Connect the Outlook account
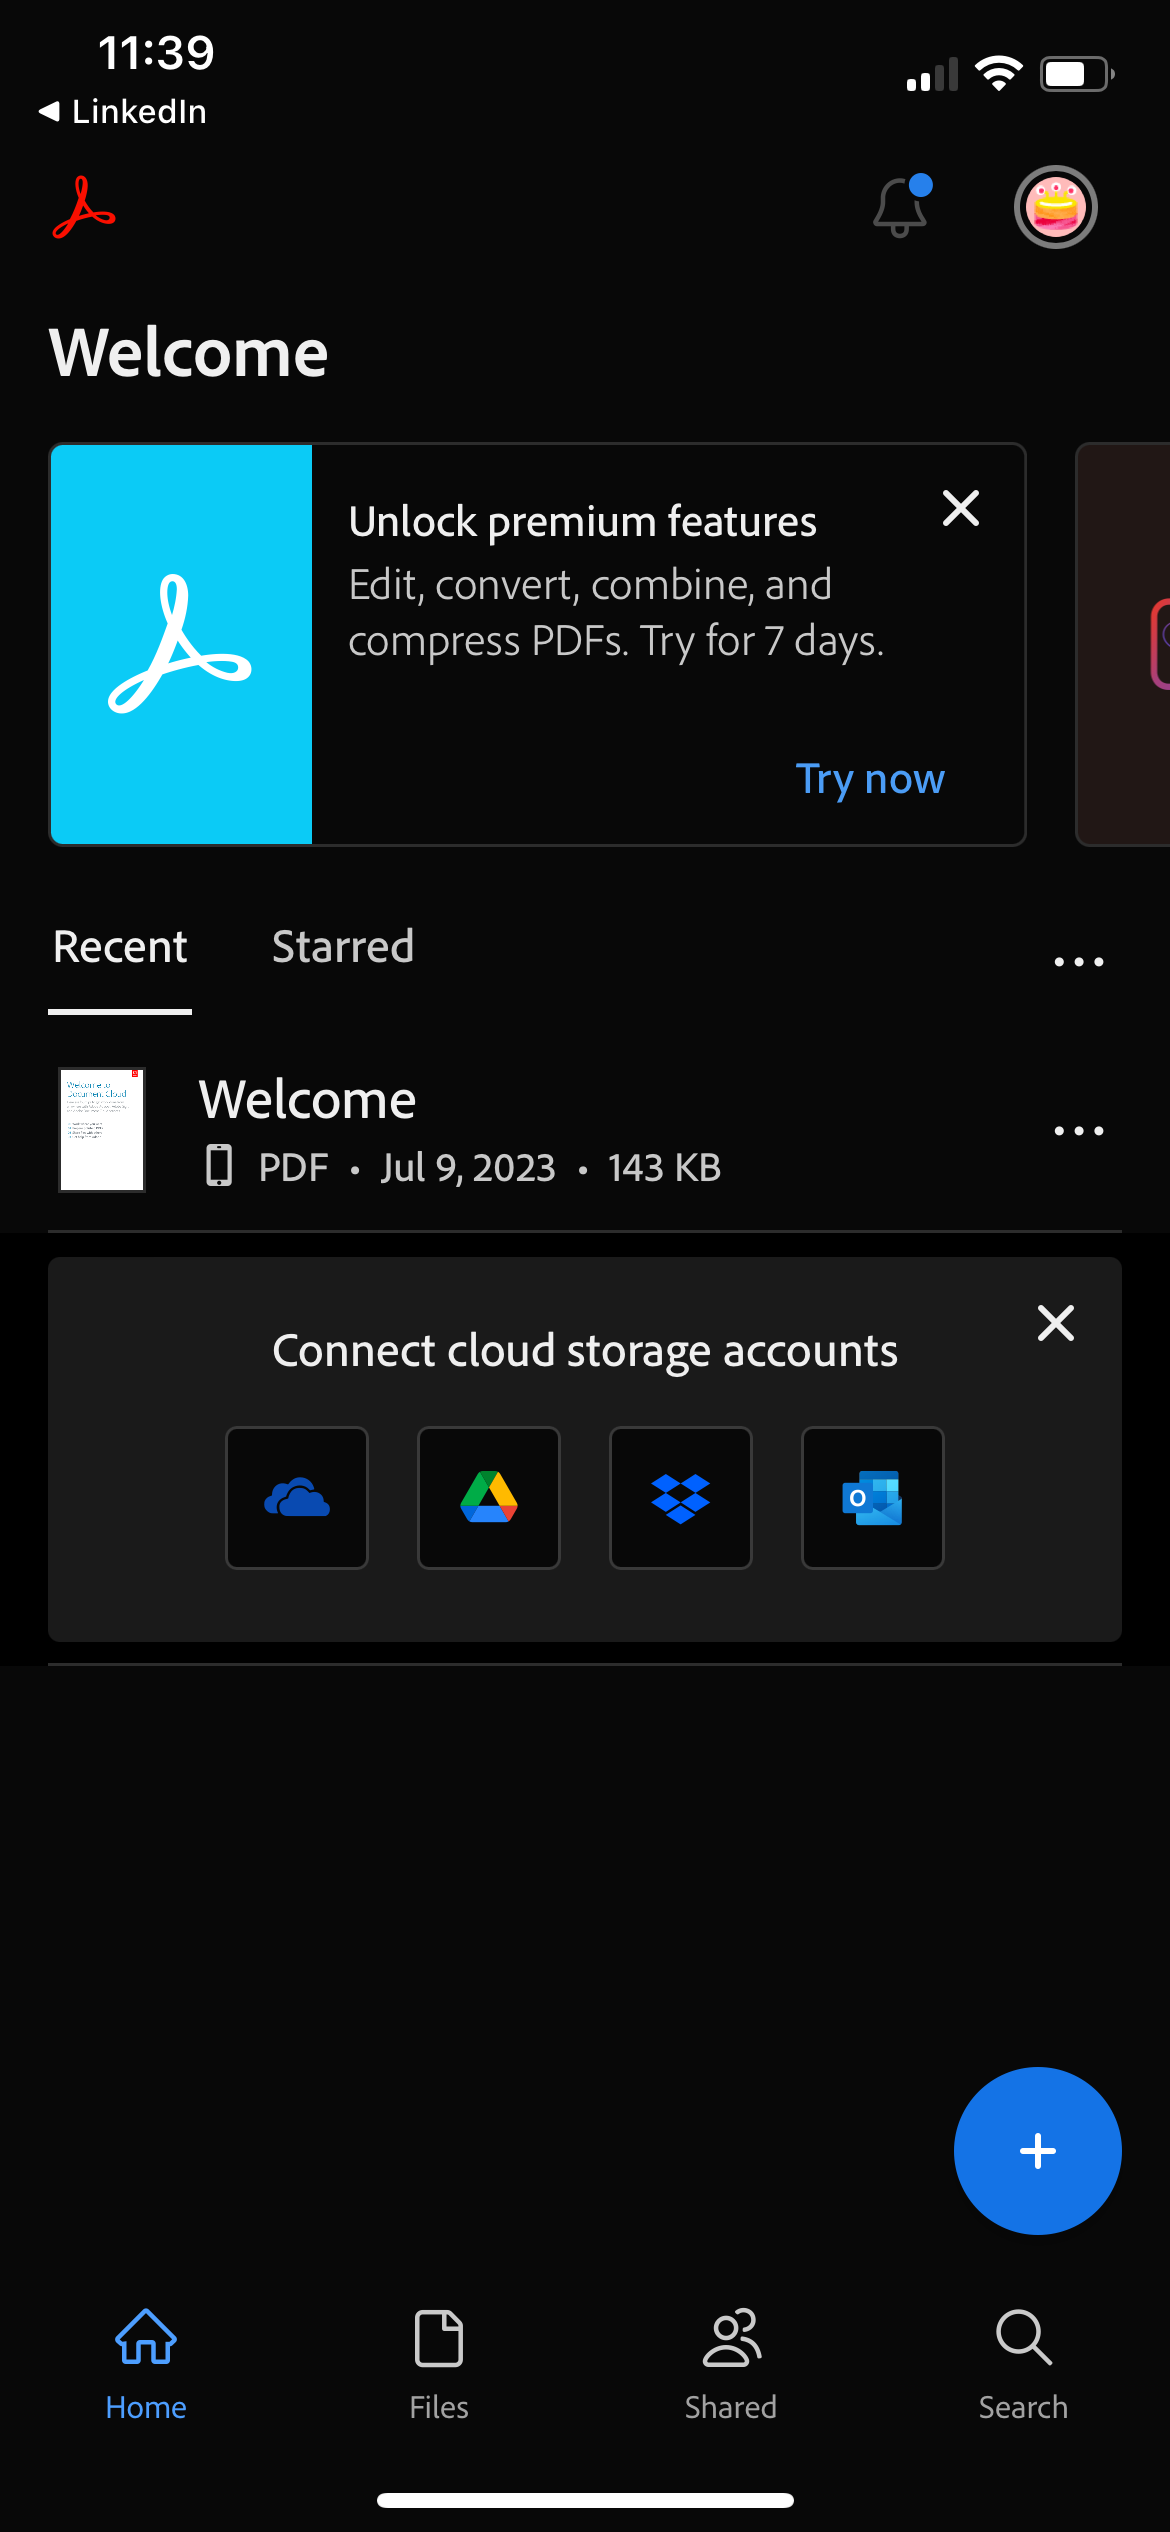The height and width of the screenshot is (2532, 1170). (x=873, y=1498)
